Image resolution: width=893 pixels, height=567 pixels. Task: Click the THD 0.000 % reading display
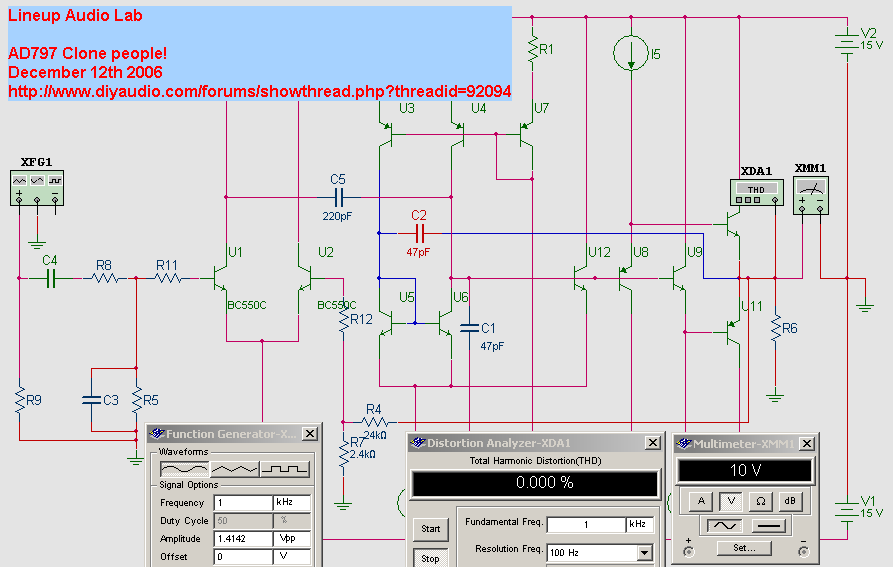tap(534, 483)
